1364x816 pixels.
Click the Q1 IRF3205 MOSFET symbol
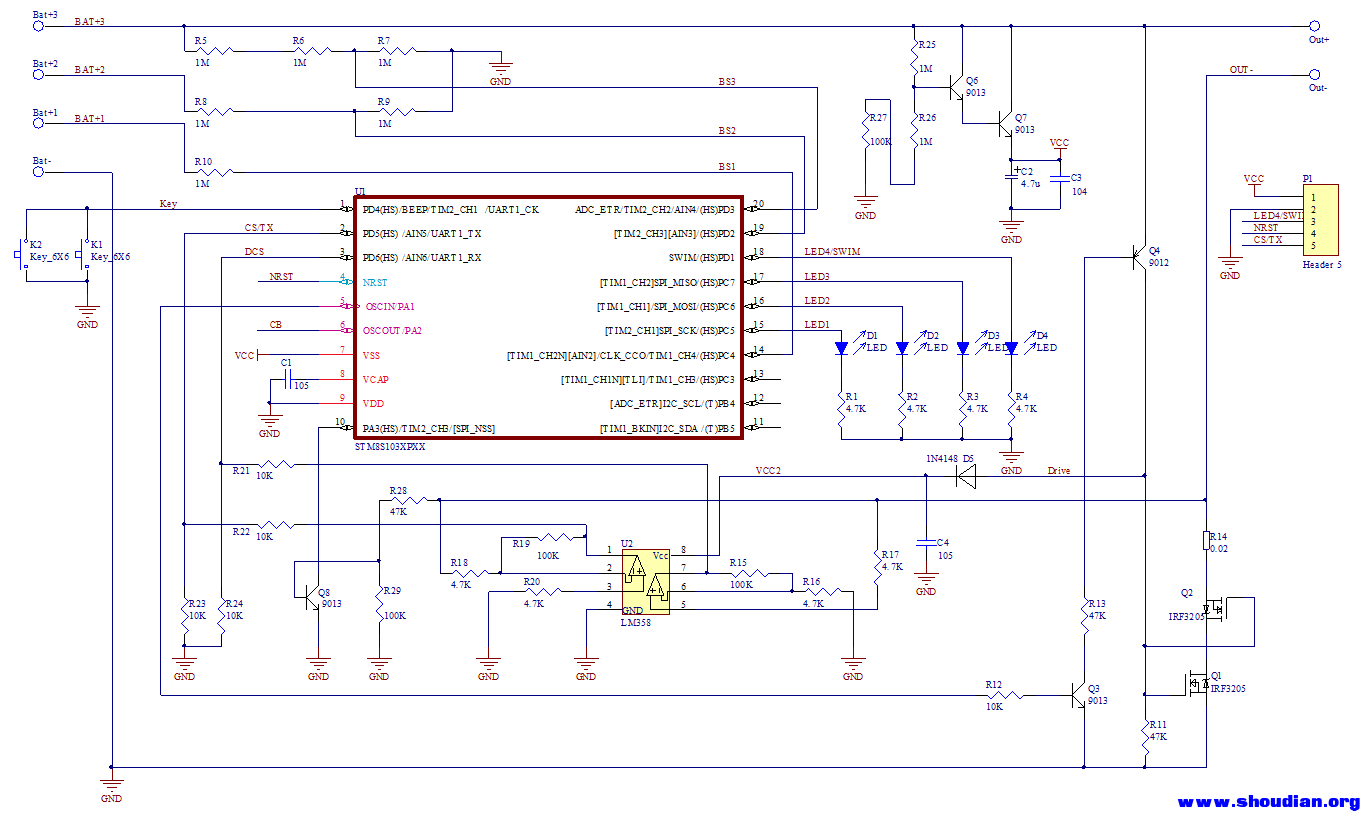pyautogui.click(x=1196, y=684)
